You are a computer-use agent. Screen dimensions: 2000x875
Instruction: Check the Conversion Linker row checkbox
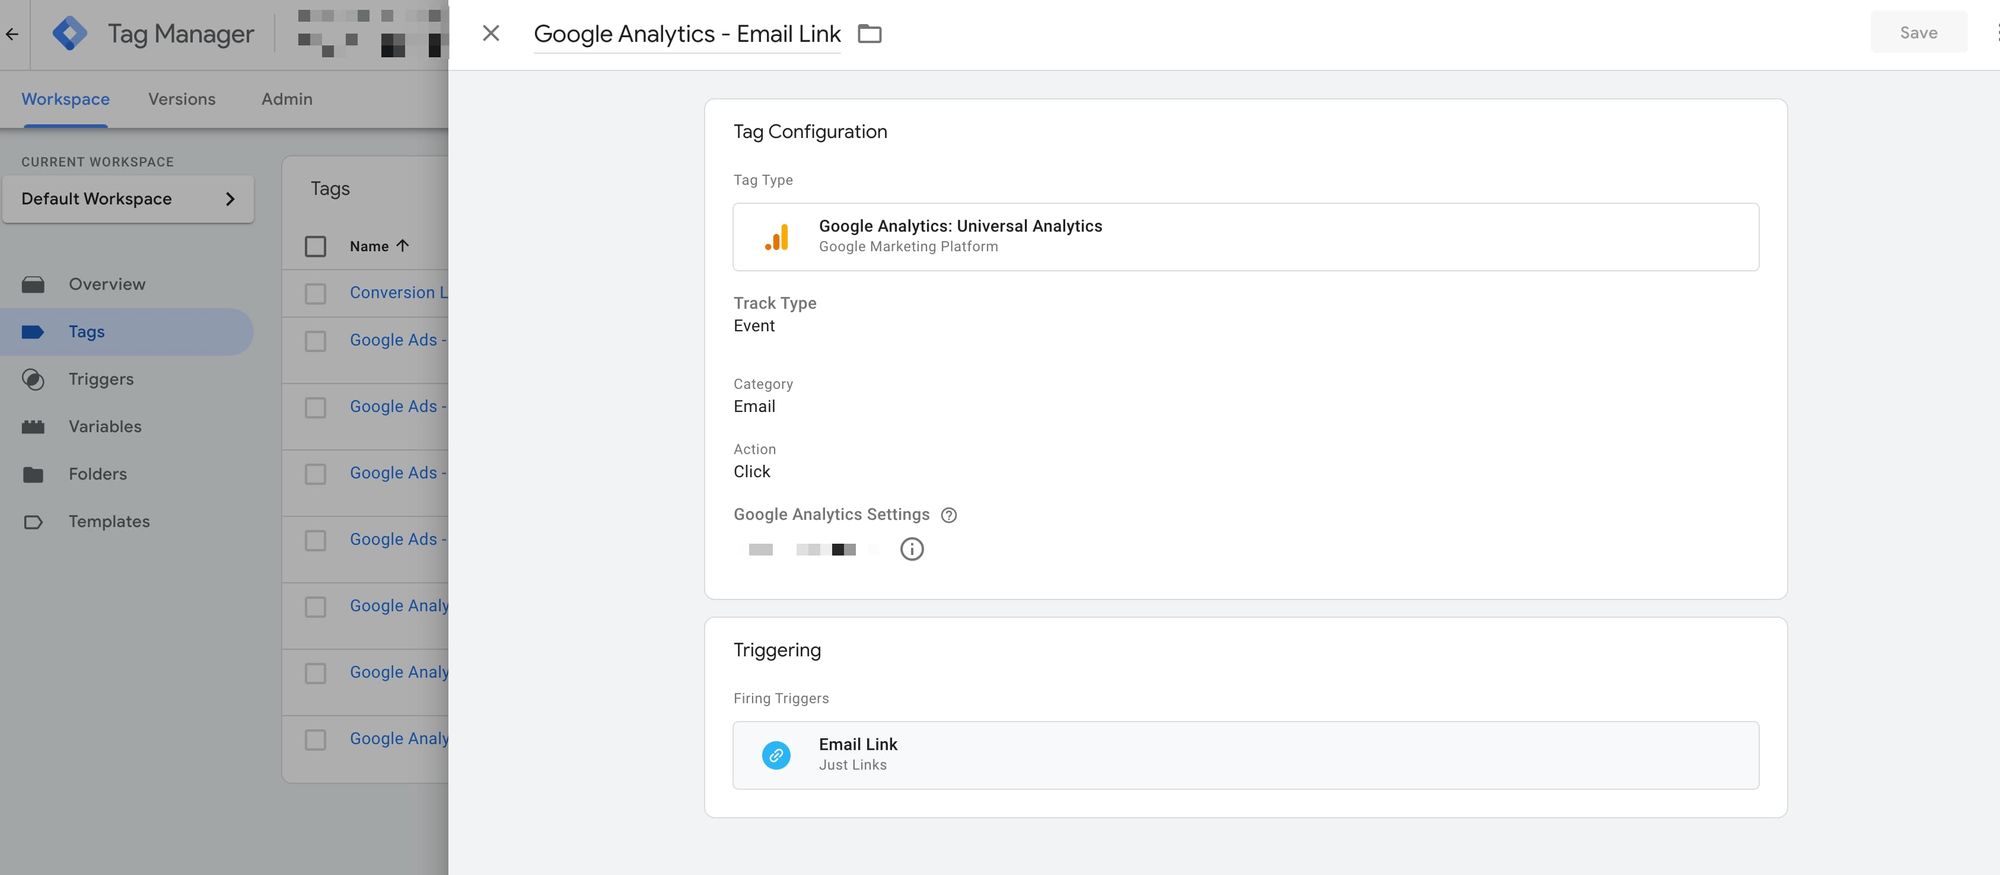315,293
